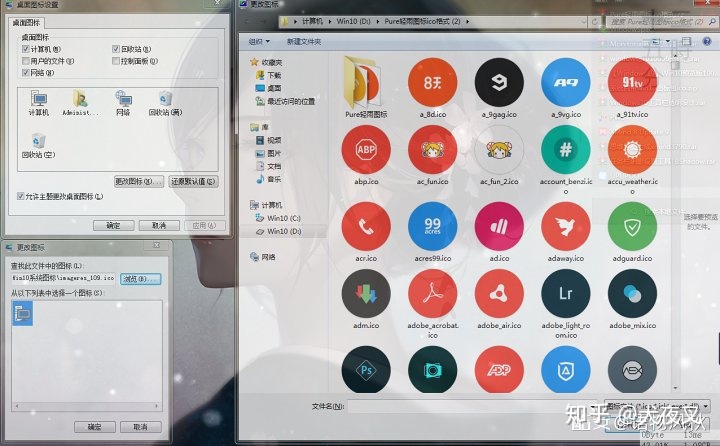Expand the view options dropdown arrow
The width and height of the screenshot is (720, 446).
pos(668,41)
